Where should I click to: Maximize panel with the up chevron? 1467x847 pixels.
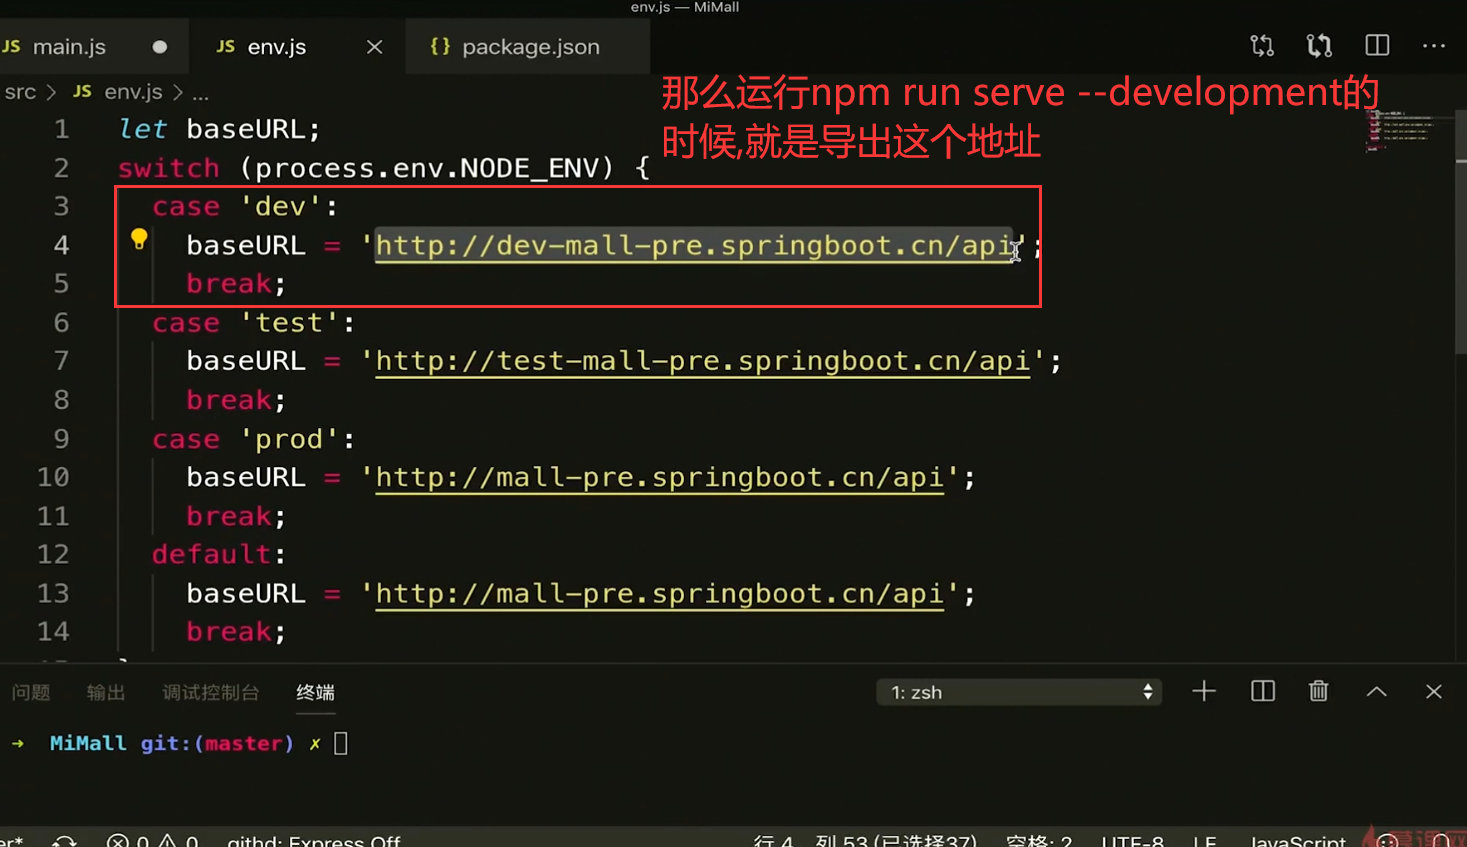coord(1377,691)
